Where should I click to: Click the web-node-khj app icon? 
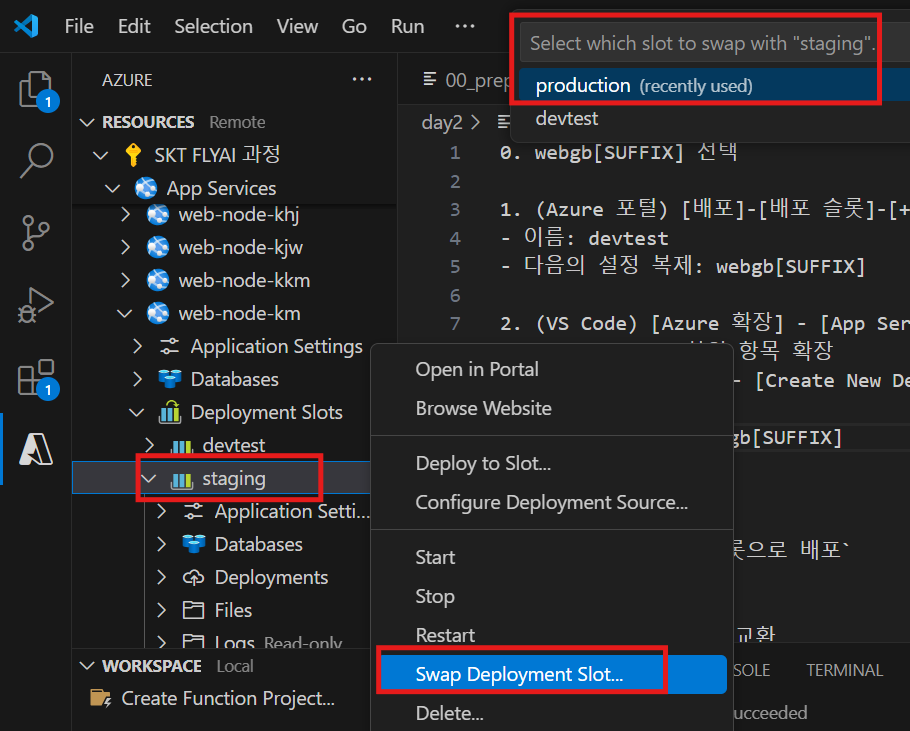[x=158, y=215]
